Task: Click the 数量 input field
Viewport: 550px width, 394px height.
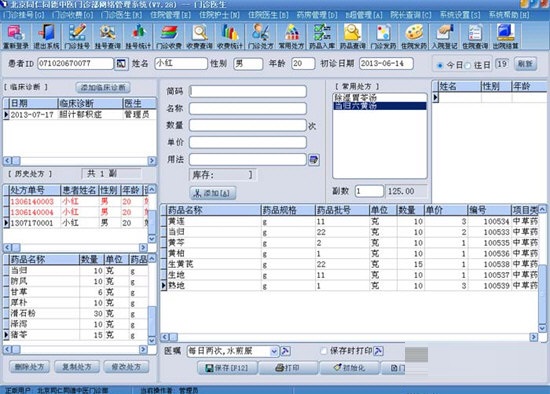Action: pyautogui.click(x=248, y=126)
